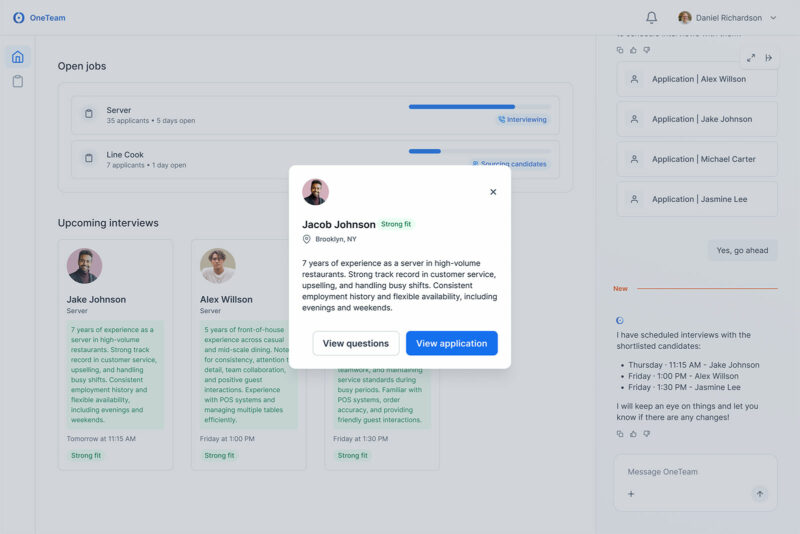Click the plus attachment icon in chat

point(631,494)
